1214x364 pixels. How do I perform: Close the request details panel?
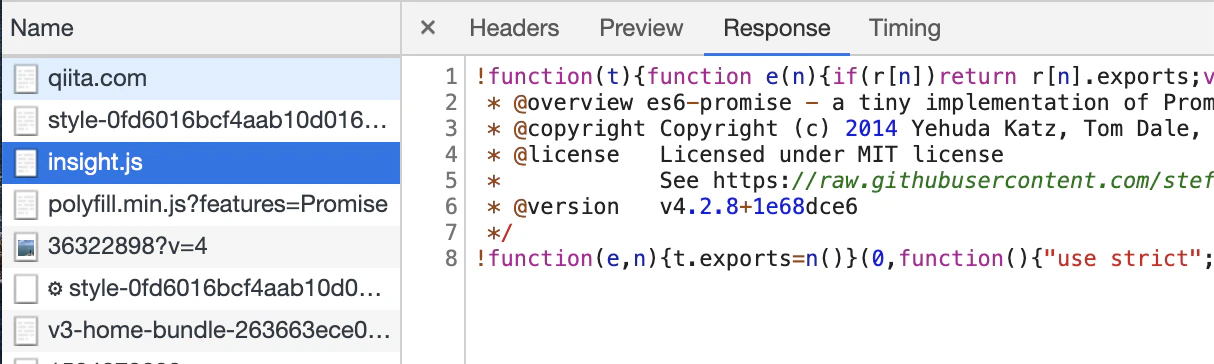pyautogui.click(x=428, y=28)
